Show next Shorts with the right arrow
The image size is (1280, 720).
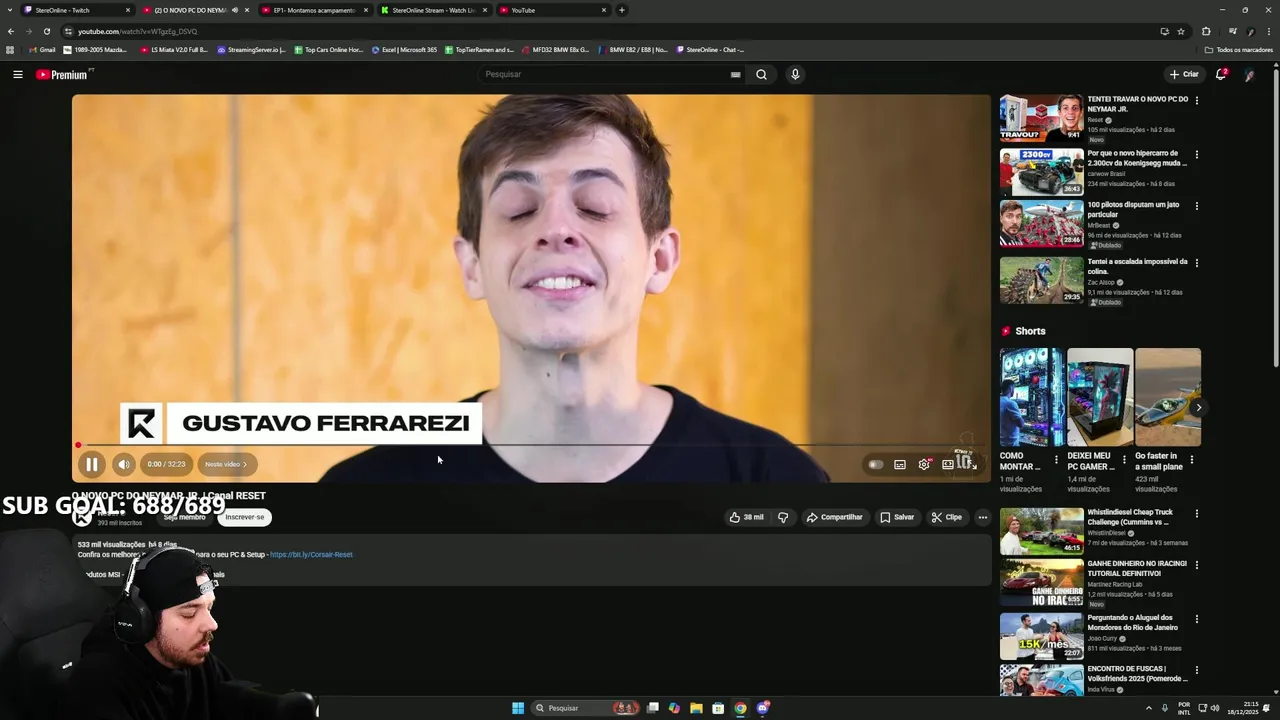coord(1198,408)
